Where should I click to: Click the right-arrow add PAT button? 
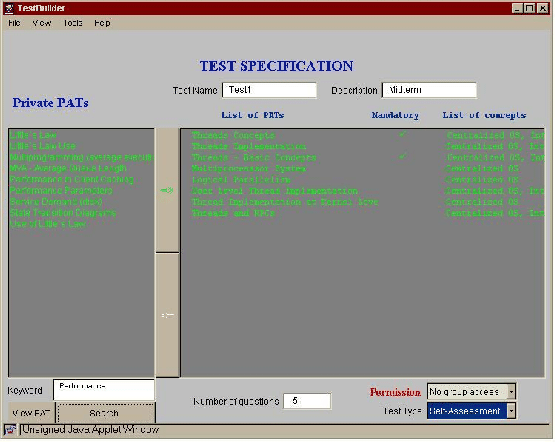tap(167, 190)
